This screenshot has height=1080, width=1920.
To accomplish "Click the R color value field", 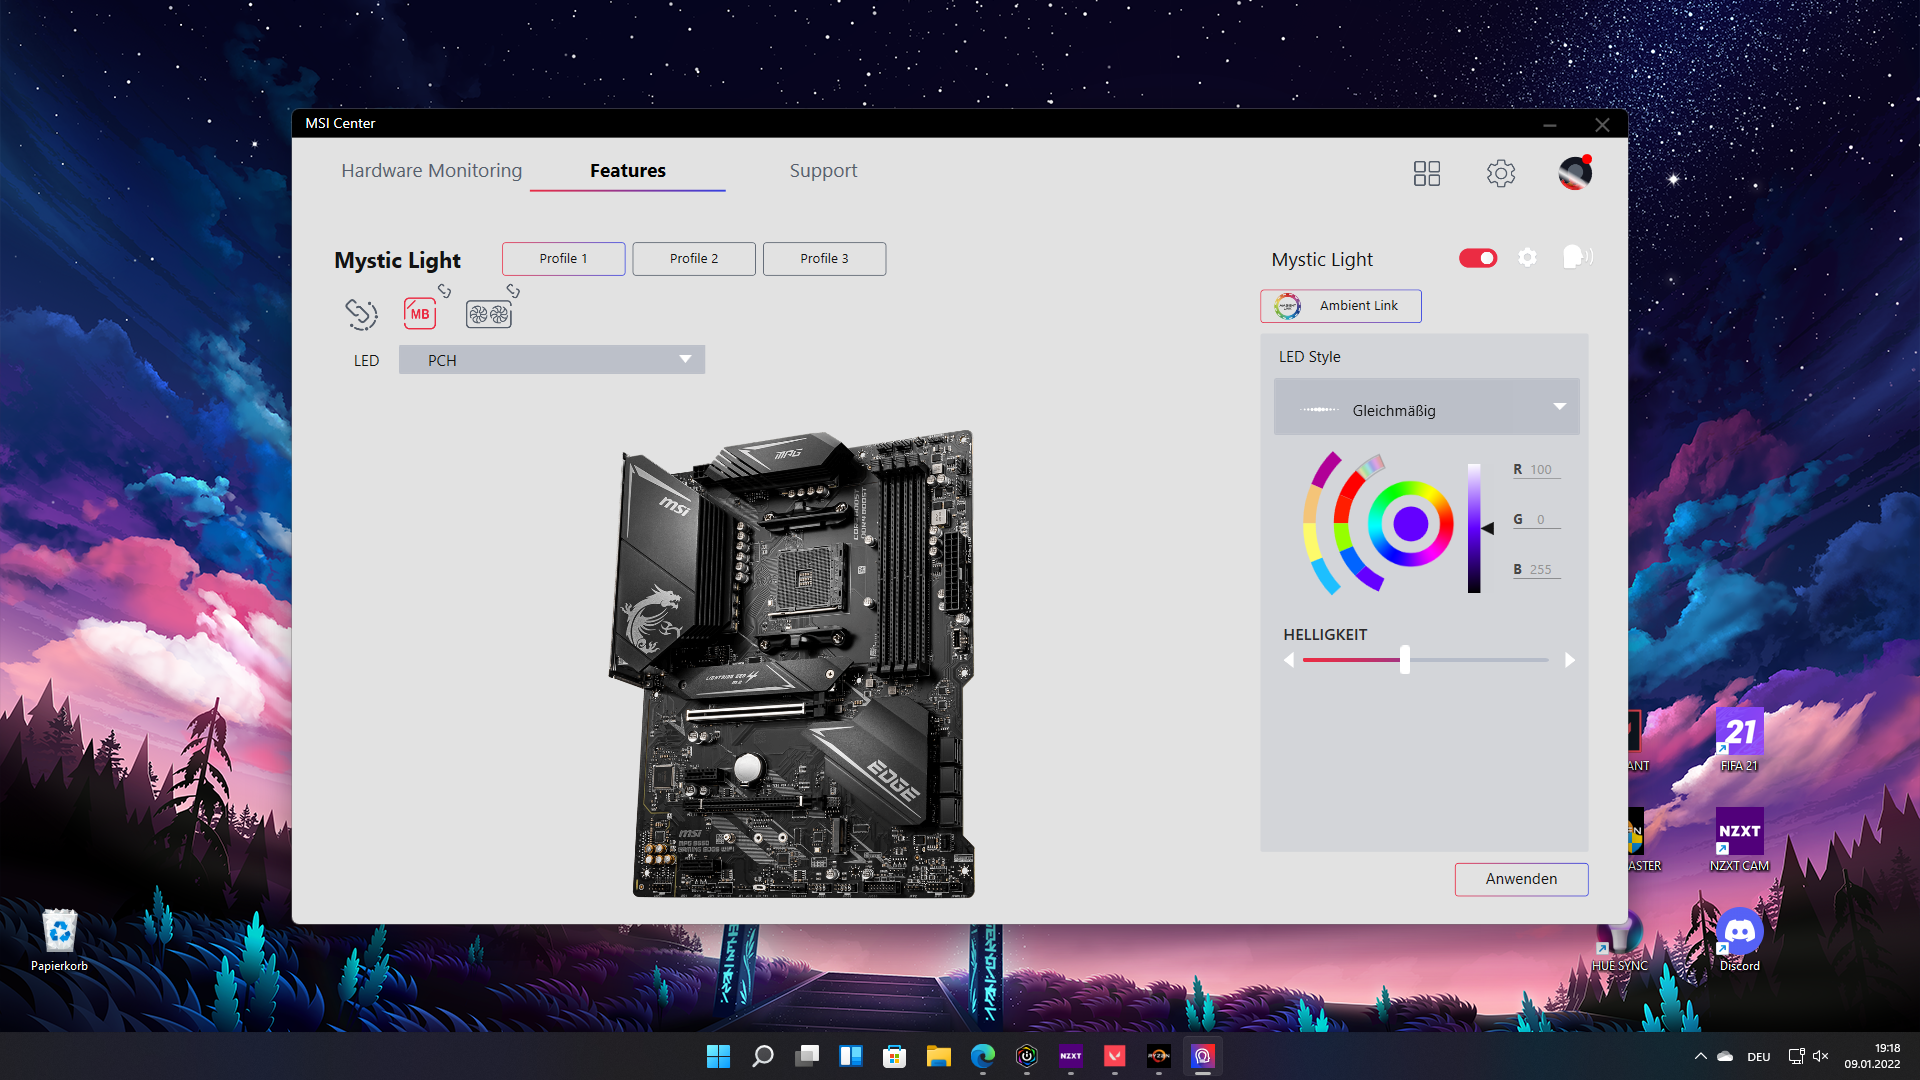I will pyautogui.click(x=1541, y=470).
